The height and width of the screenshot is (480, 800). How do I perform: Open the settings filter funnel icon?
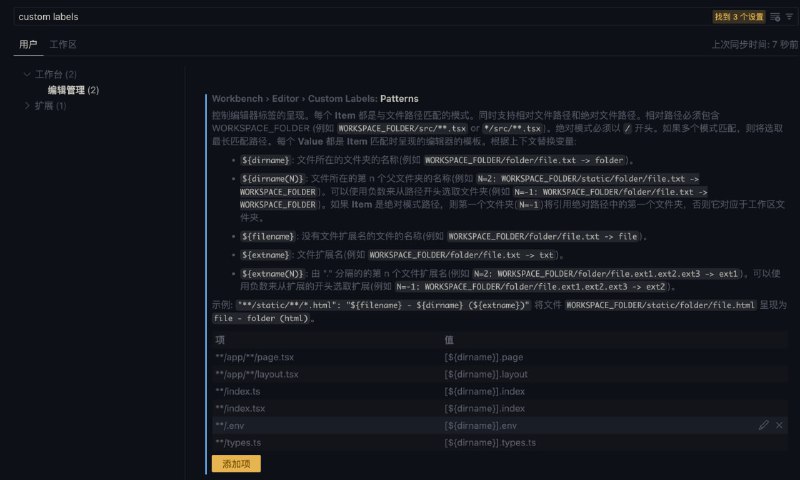click(789, 17)
